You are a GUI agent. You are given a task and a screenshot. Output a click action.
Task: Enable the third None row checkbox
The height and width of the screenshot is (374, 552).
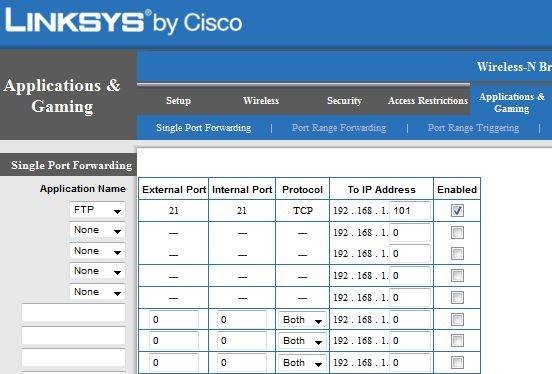coord(457,275)
